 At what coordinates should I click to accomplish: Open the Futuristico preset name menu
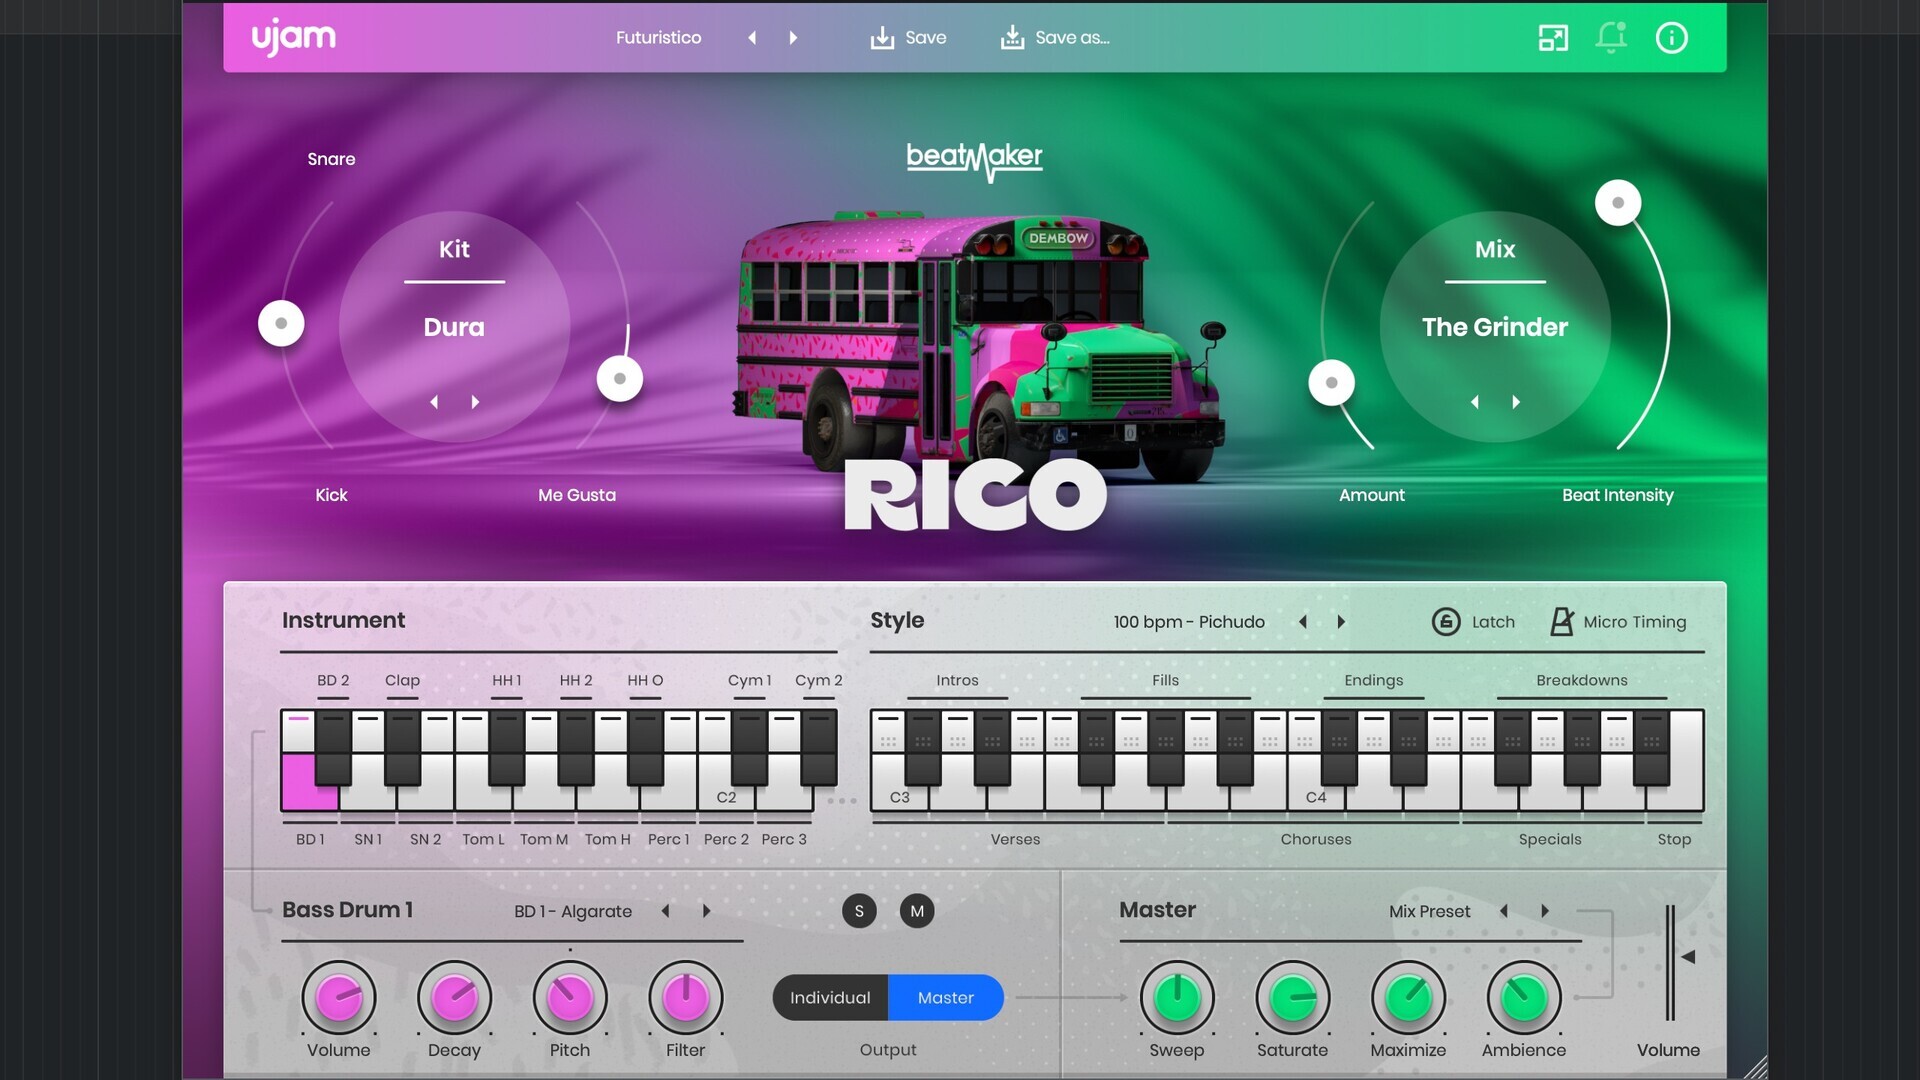658,38
